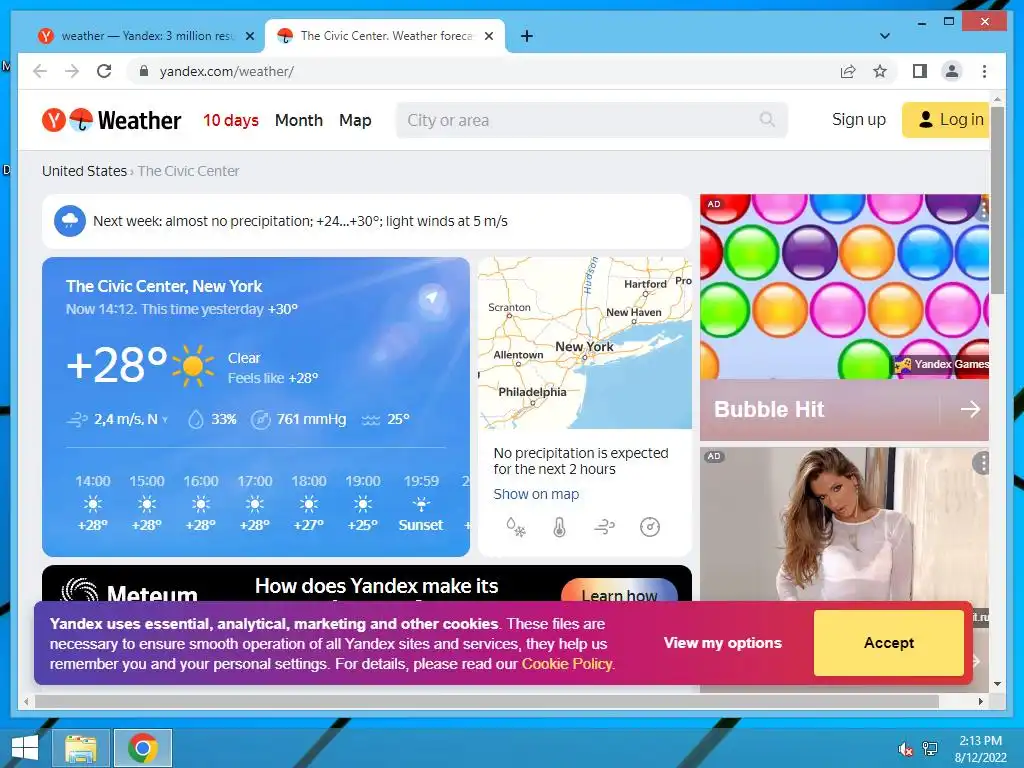Click the 18:00 hourly forecast entry
This screenshot has height=768, width=1024.
click(308, 503)
